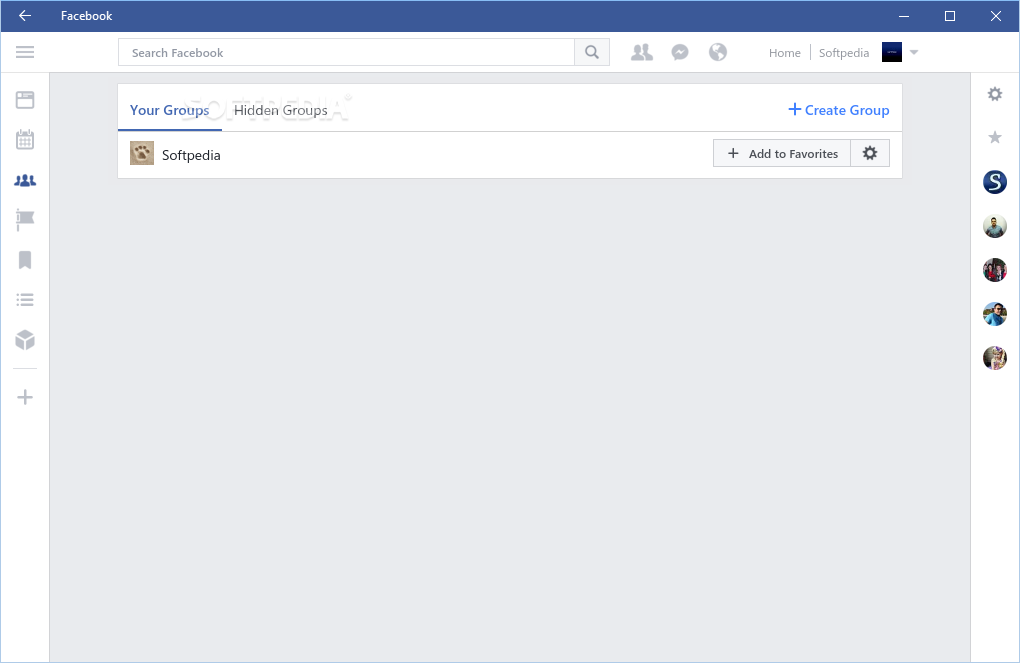Open settings gear in the right sidebar
The image size is (1020, 663).
click(995, 94)
